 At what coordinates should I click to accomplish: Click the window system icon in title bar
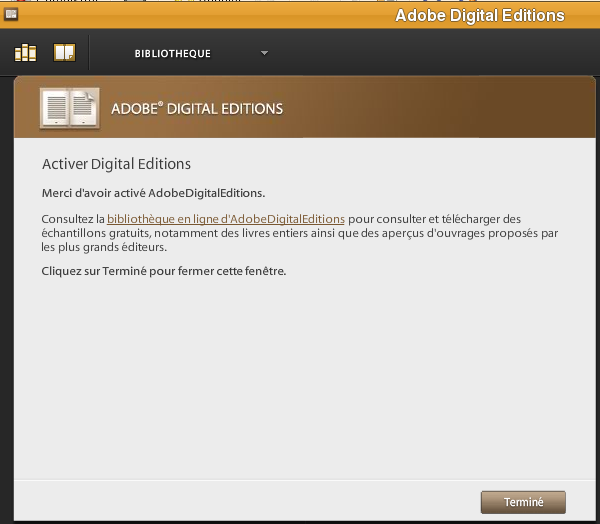[x=11, y=15]
